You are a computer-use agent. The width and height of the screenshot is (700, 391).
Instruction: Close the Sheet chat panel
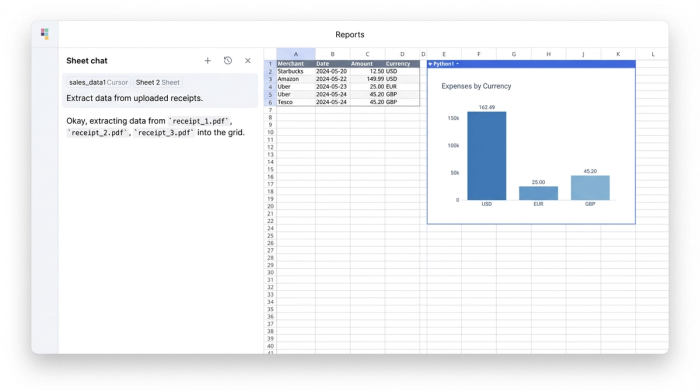pyautogui.click(x=248, y=61)
